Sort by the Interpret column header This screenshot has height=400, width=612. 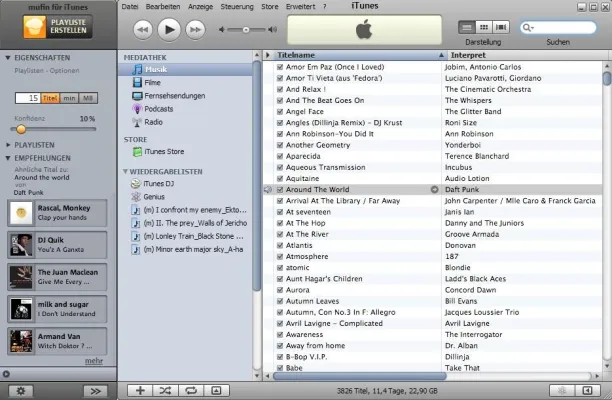pos(523,55)
